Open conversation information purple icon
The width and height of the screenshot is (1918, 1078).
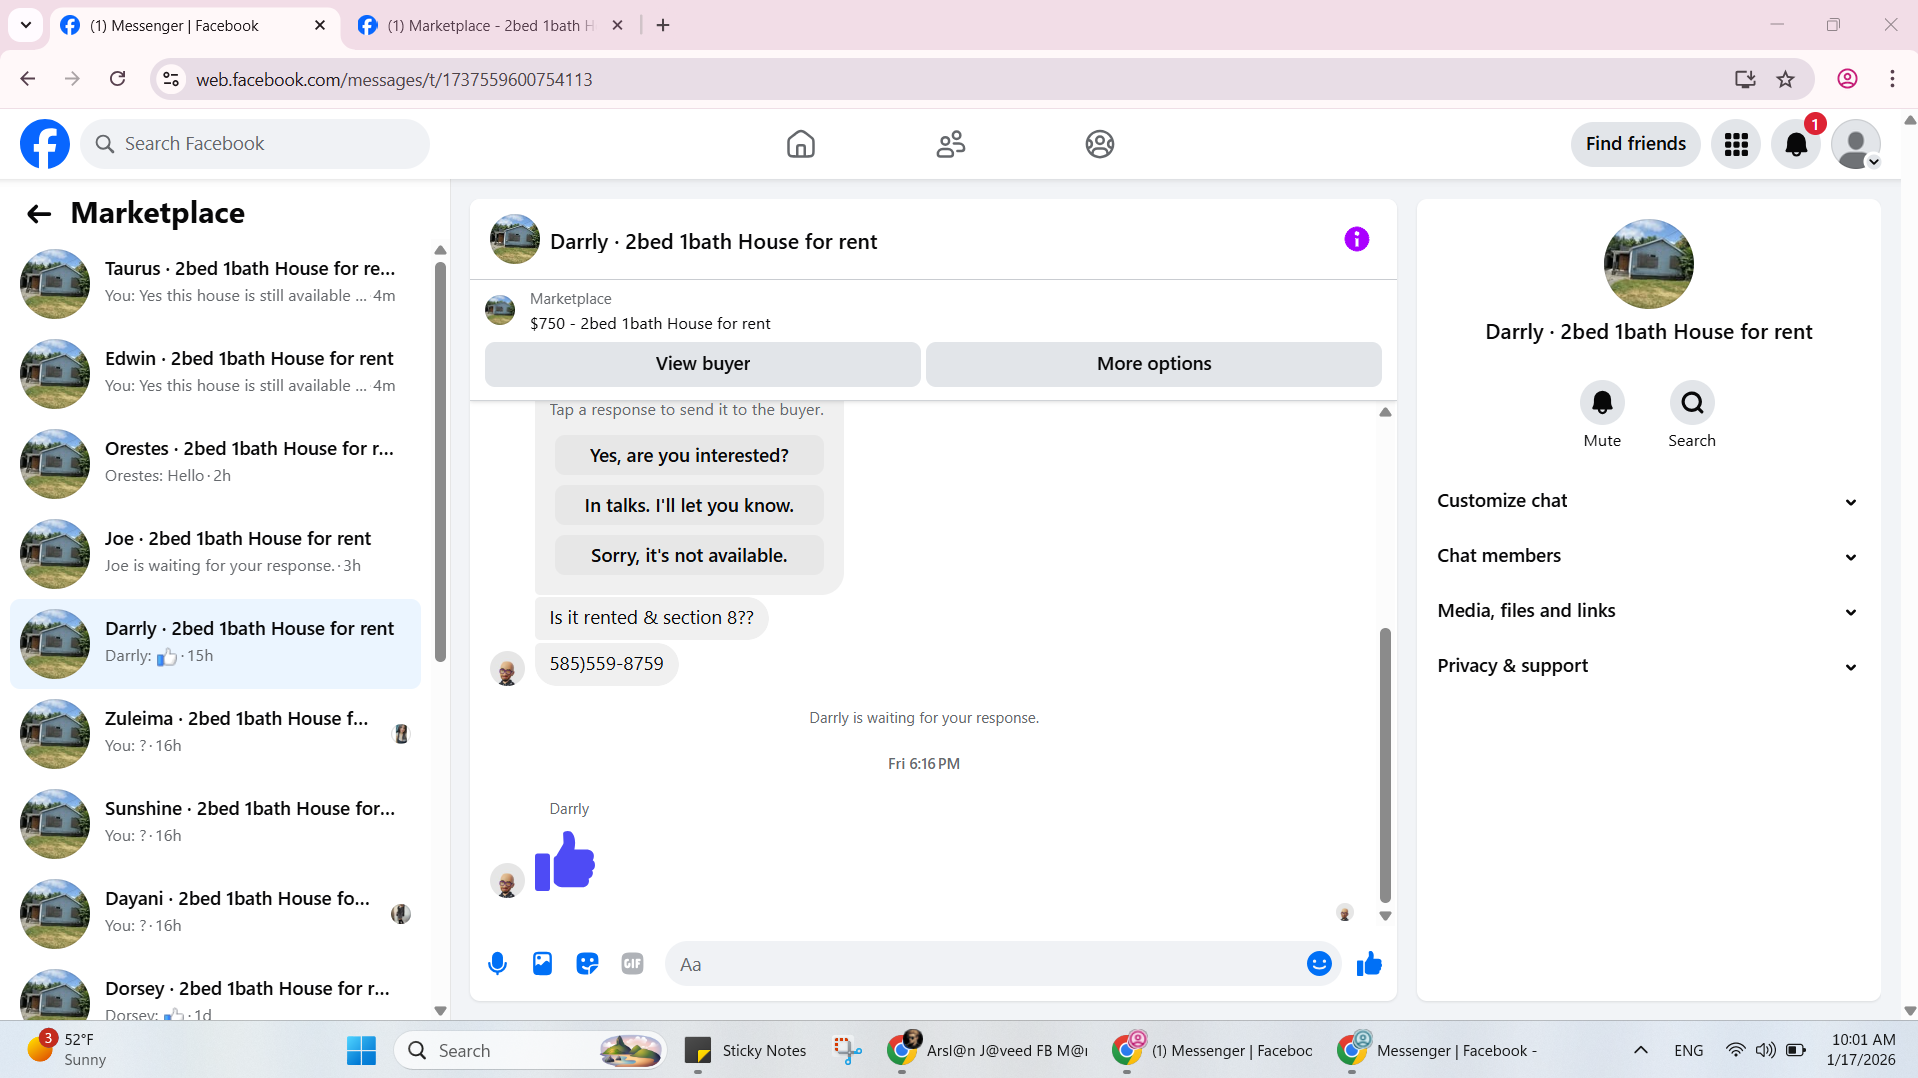click(x=1357, y=239)
